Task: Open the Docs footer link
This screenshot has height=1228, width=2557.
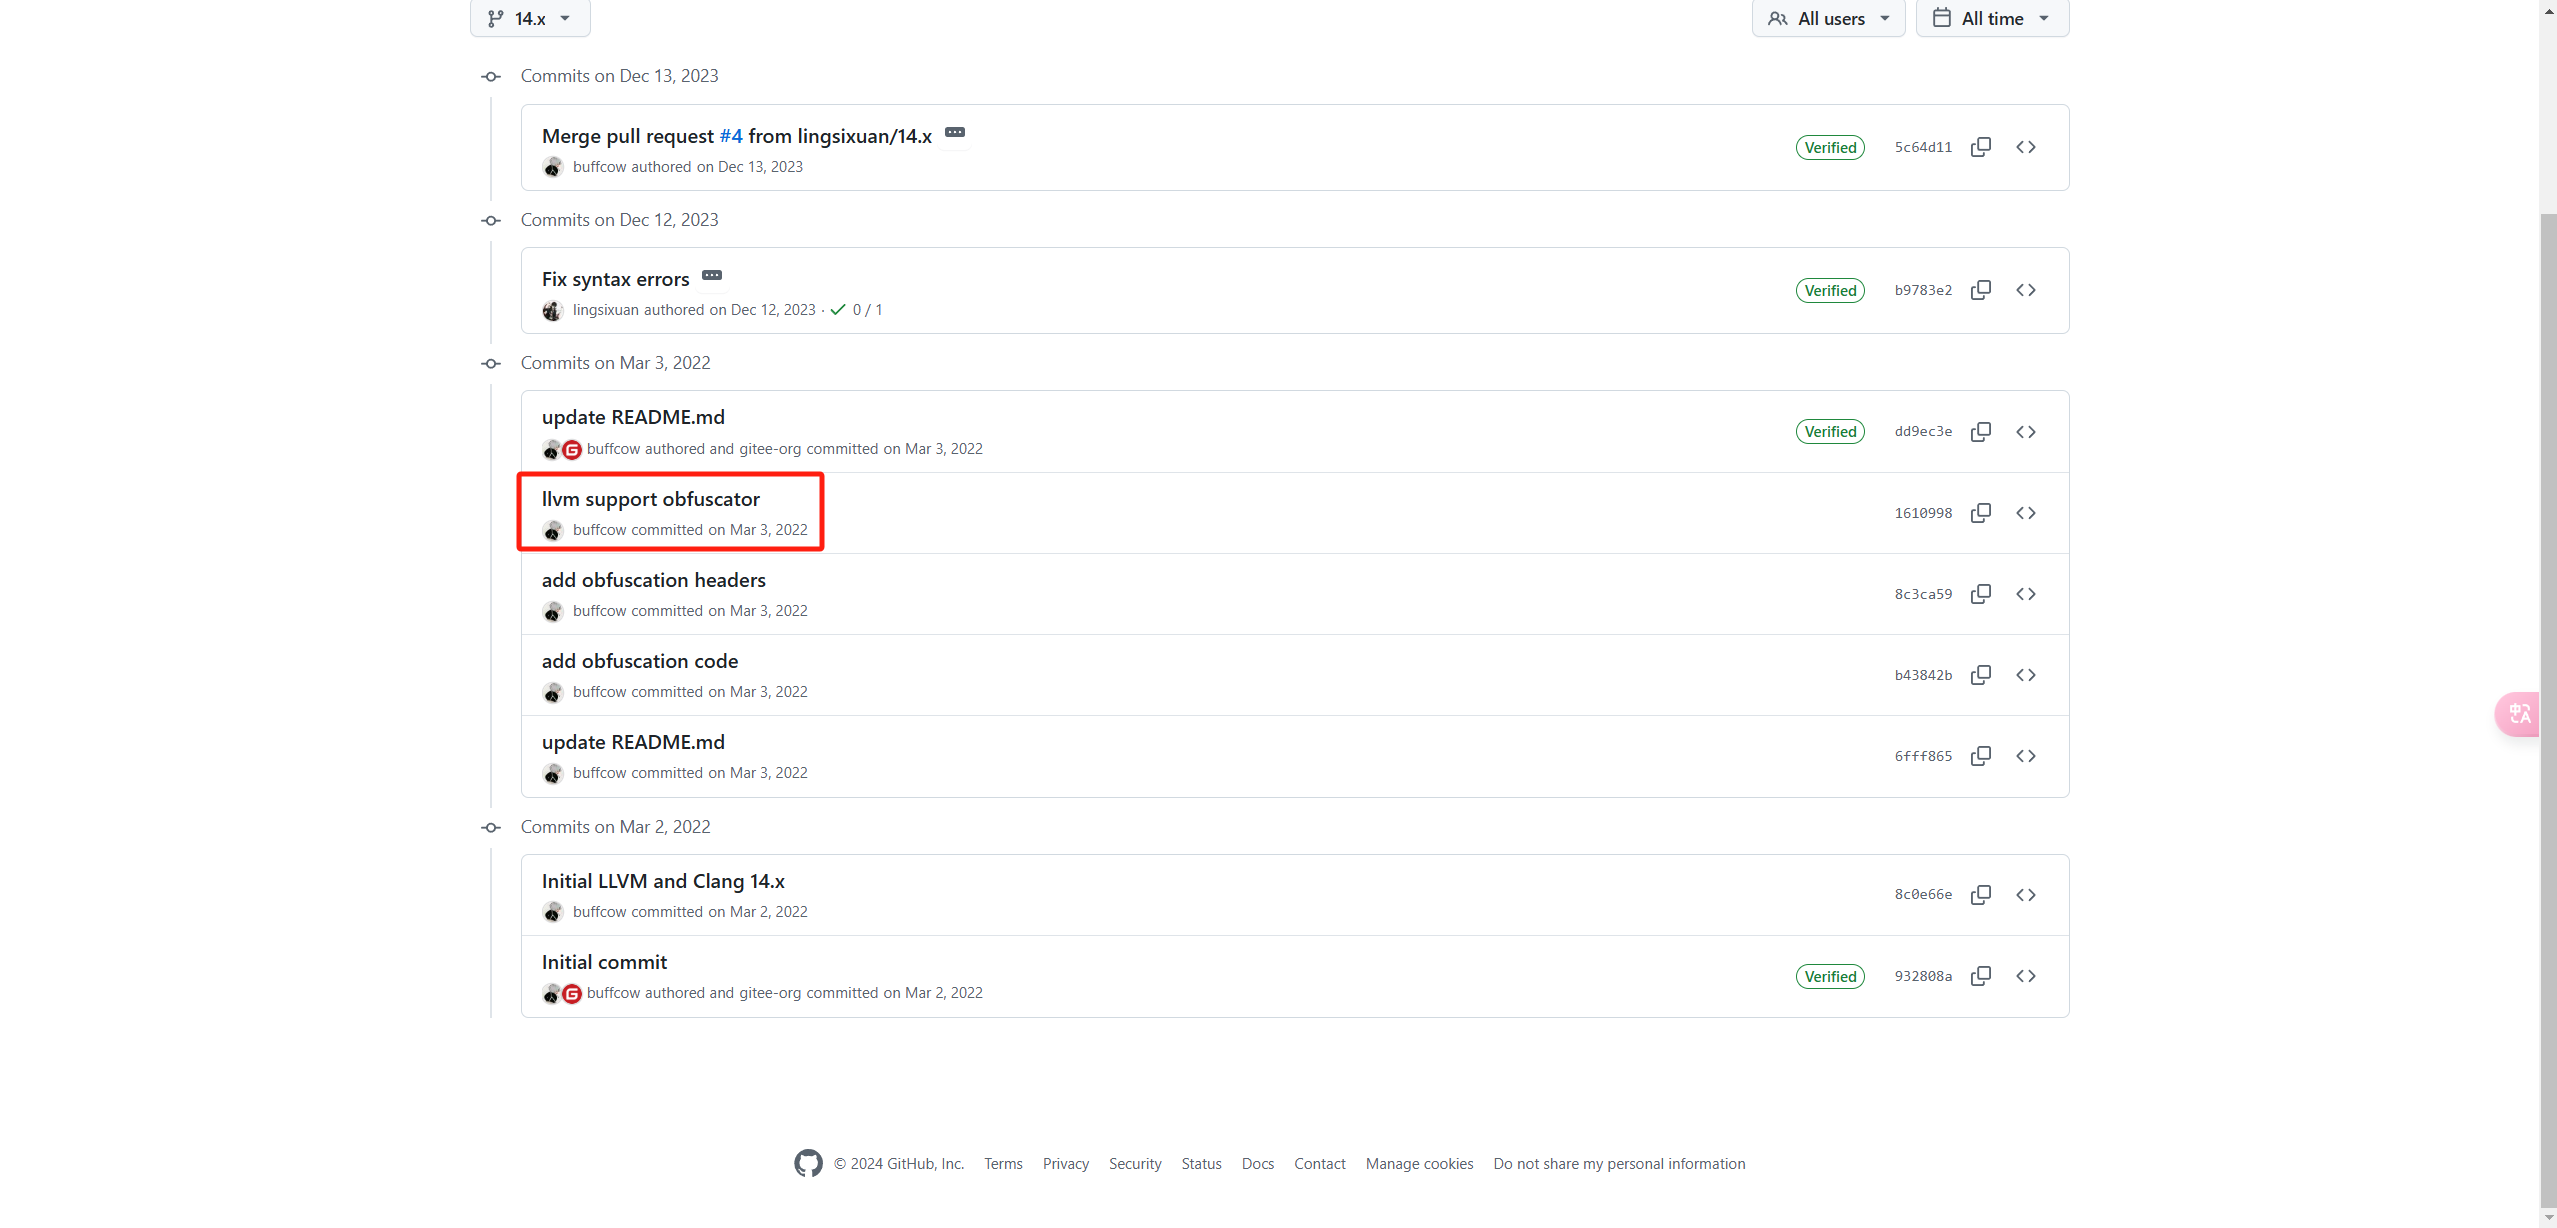Action: [x=1257, y=1164]
